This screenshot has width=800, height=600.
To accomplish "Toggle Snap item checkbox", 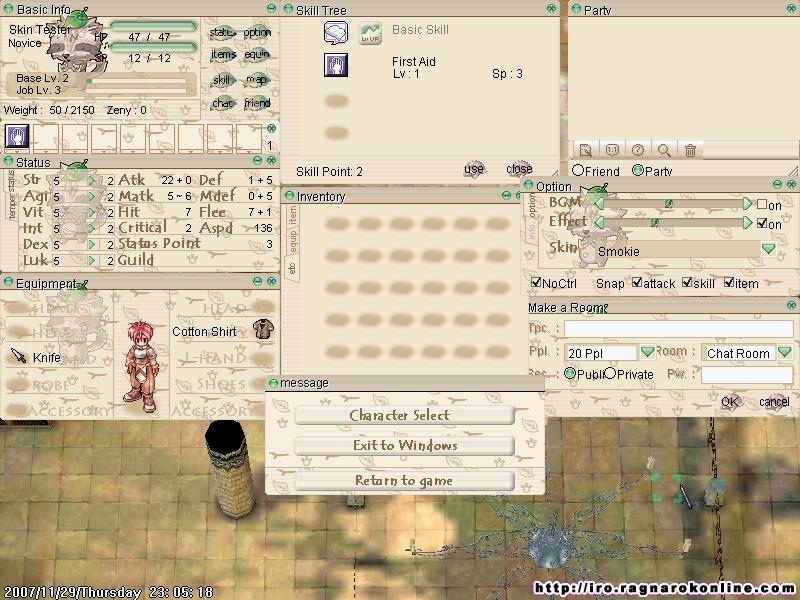I will click(x=729, y=282).
